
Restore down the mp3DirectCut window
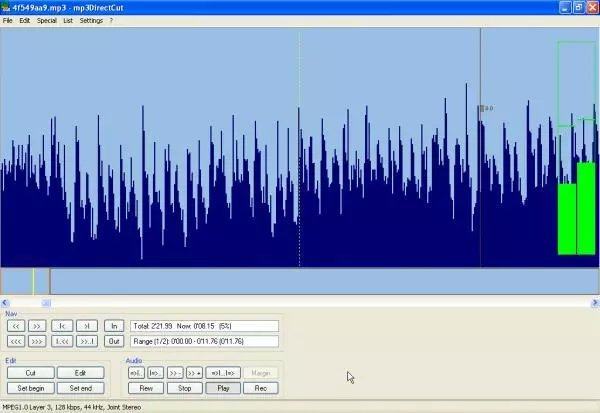tap(579, 7)
